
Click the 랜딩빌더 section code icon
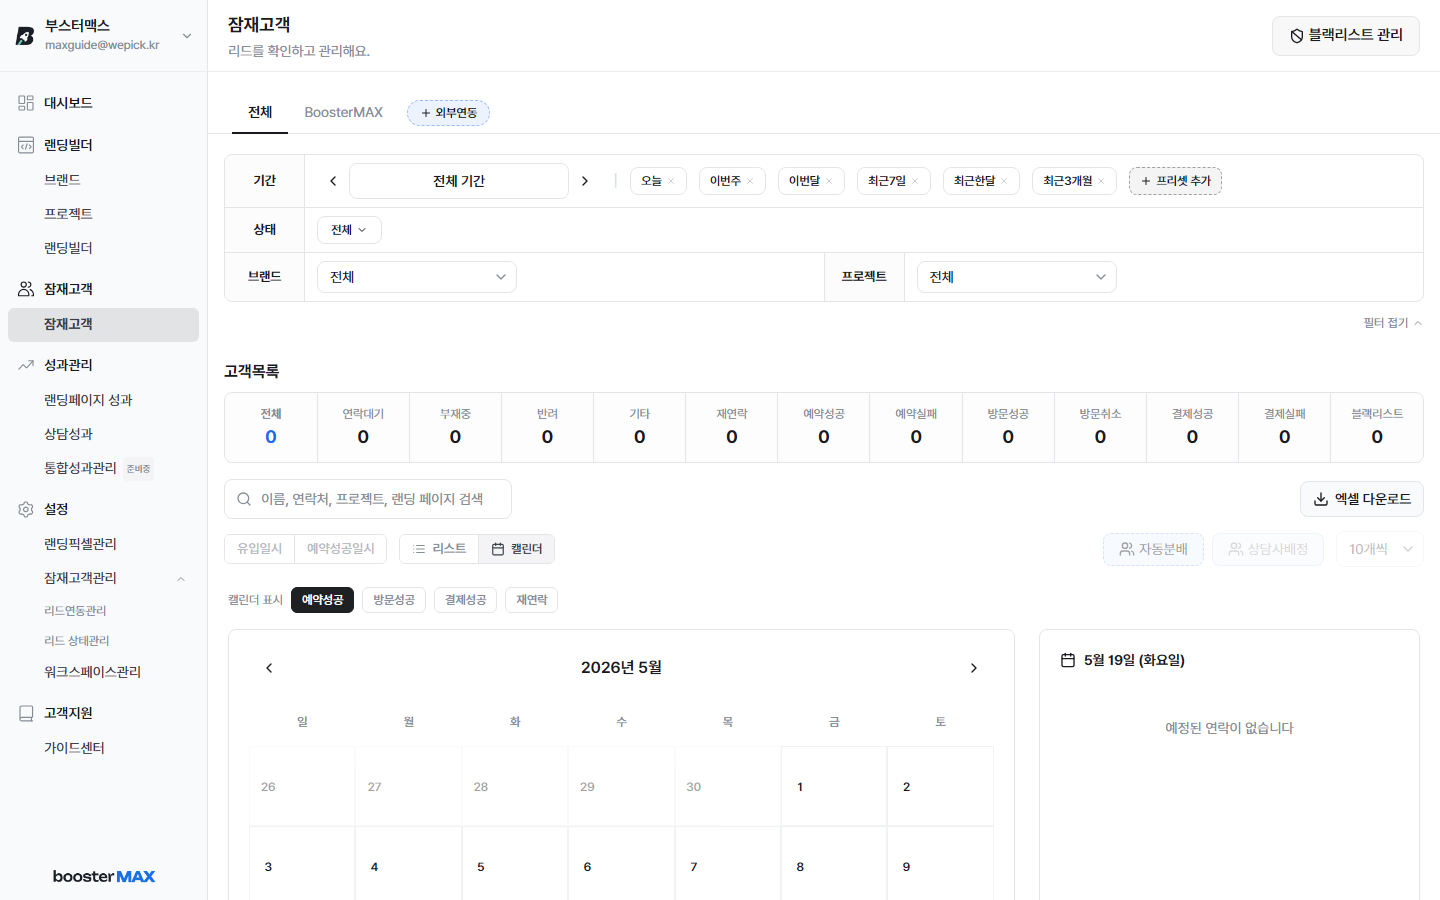26,145
